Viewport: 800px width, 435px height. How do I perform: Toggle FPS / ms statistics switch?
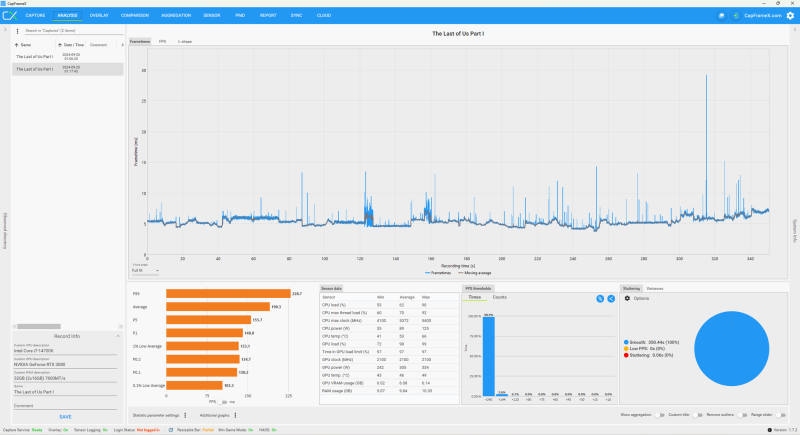(222, 402)
